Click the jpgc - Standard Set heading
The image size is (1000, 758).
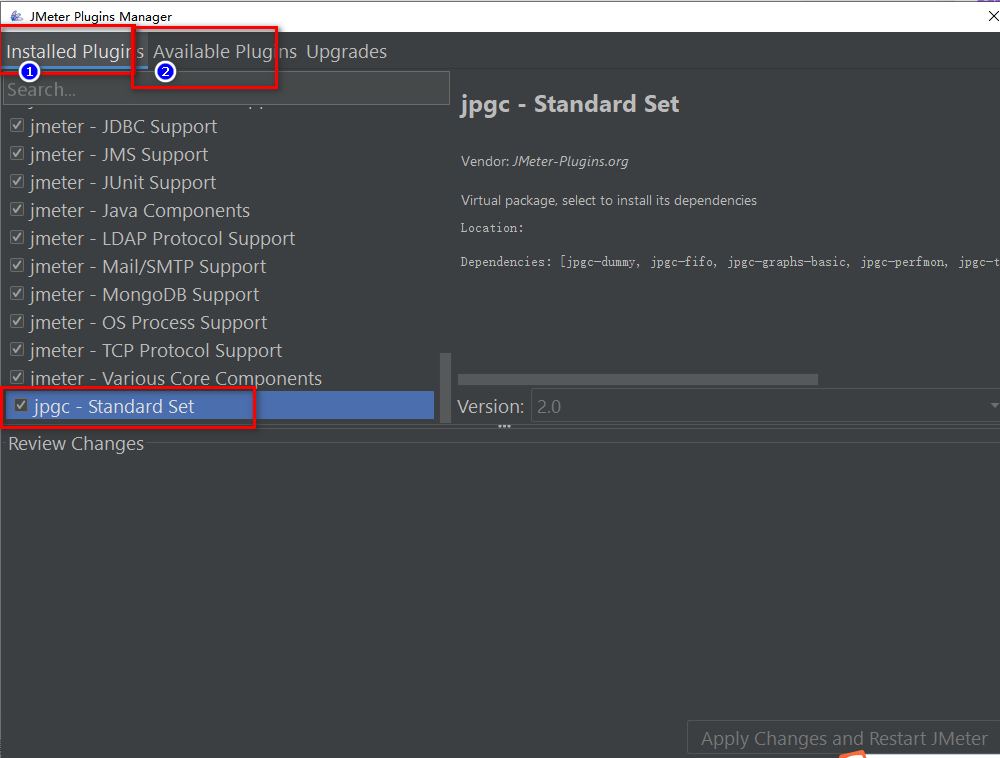click(x=570, y=104)
